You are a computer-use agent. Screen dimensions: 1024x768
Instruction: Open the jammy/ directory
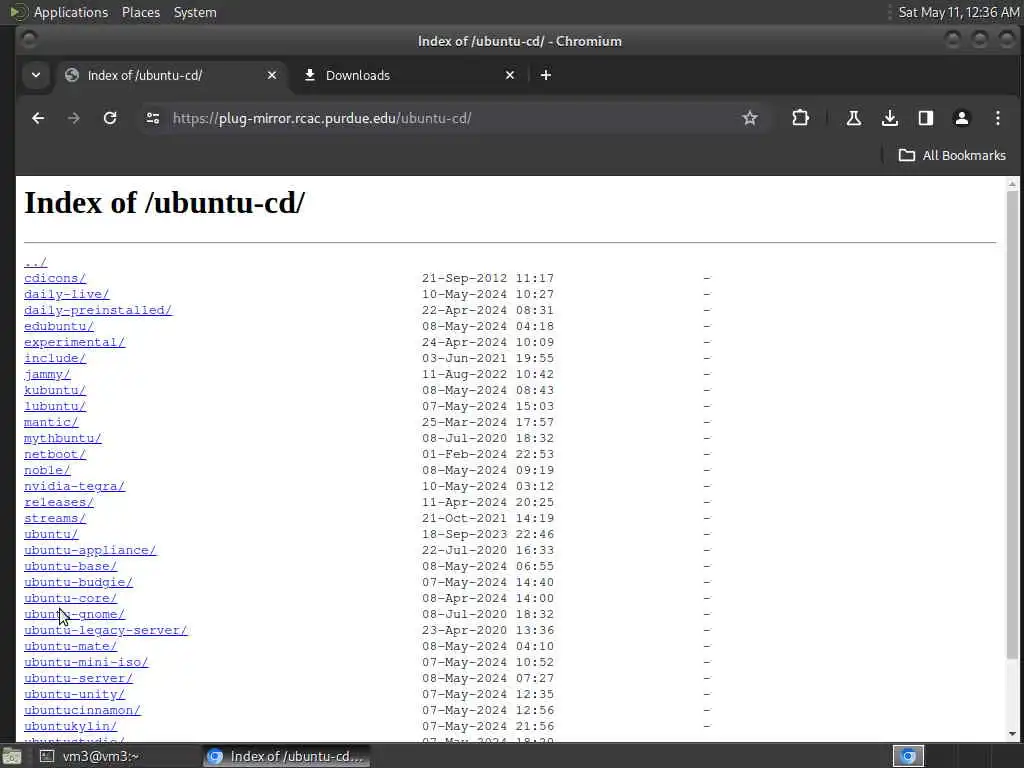[47, 374]
